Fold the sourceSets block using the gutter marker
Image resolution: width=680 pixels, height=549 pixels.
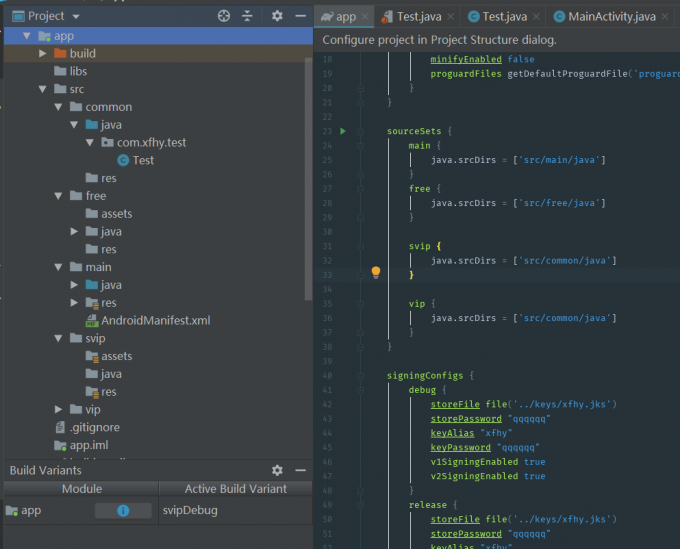(x=360, y=132)
